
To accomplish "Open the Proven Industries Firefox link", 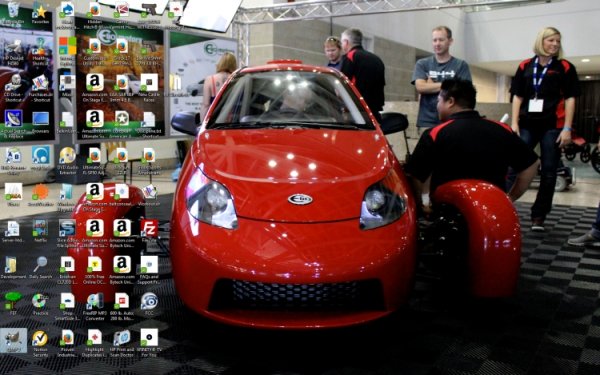I will (67, 343).
